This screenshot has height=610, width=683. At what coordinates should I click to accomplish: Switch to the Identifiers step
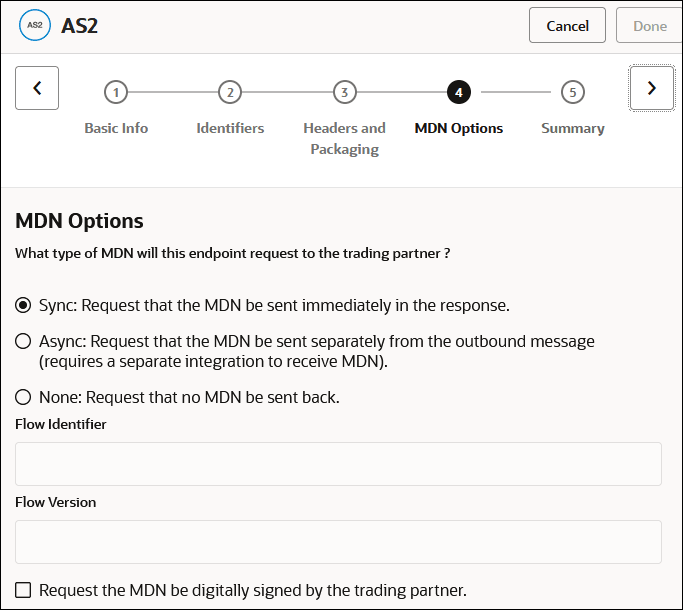tap(230, 128)
